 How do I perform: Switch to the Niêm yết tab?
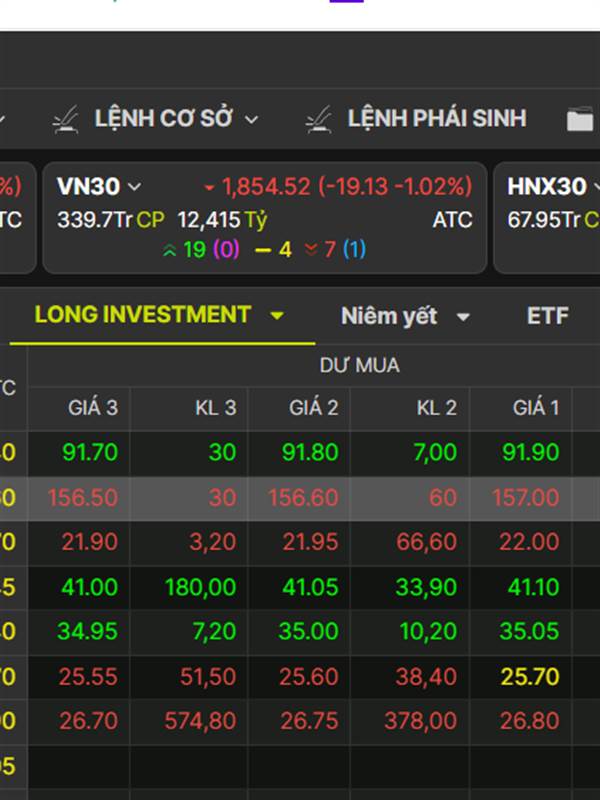389,316
